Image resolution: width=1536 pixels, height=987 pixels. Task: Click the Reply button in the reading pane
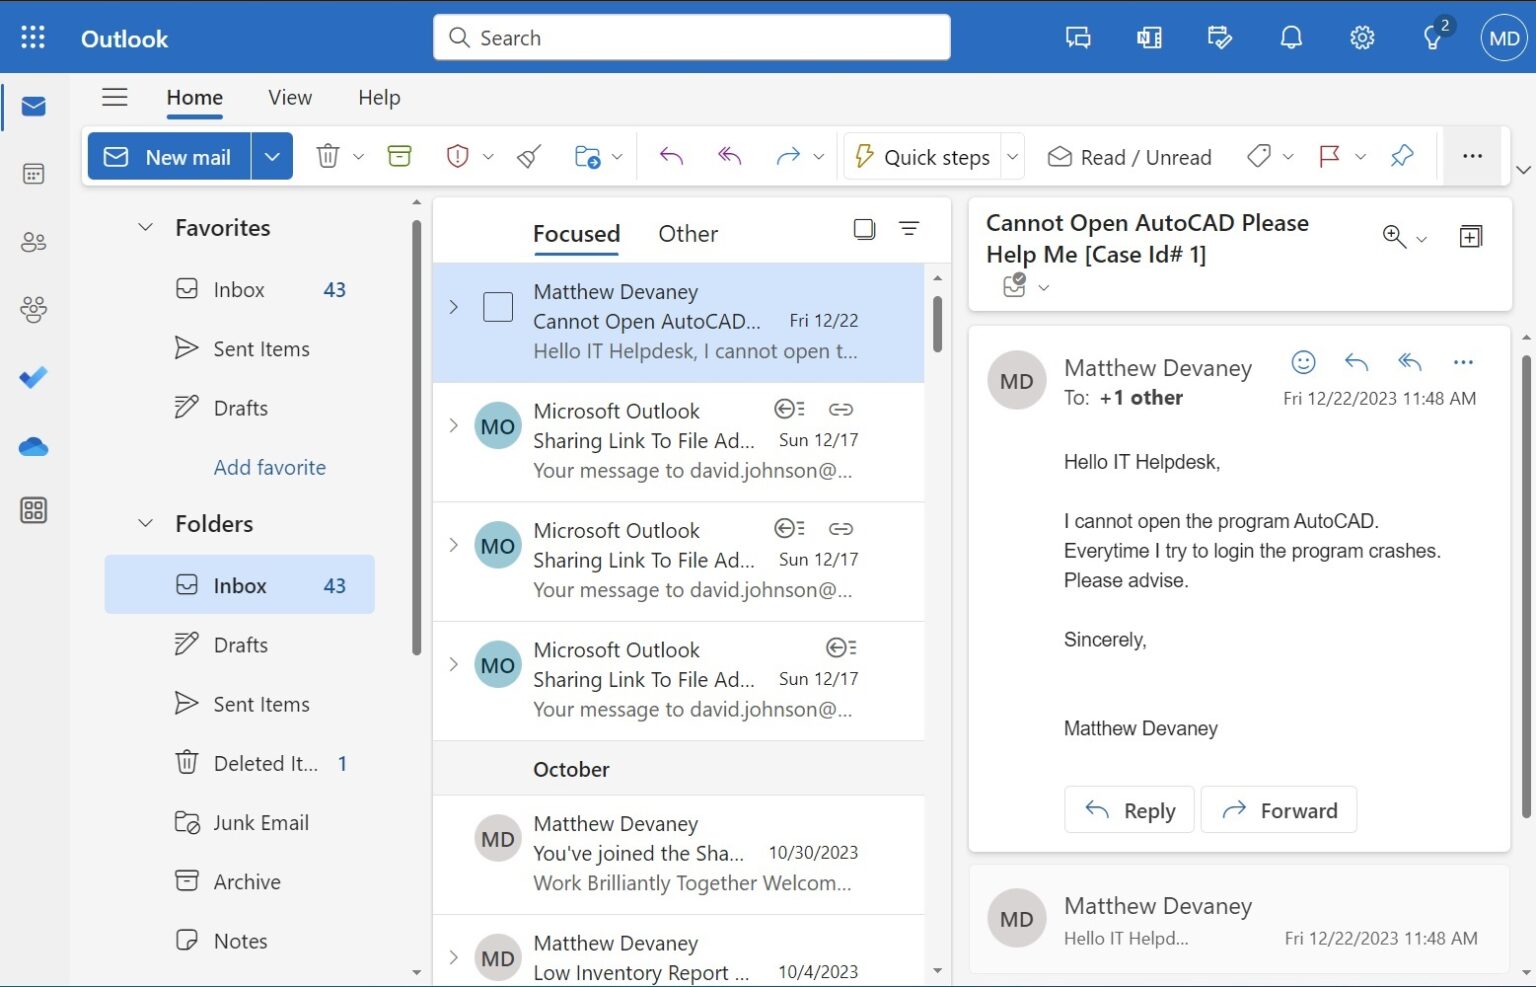pyautogui.click(x=1129, y=810)
